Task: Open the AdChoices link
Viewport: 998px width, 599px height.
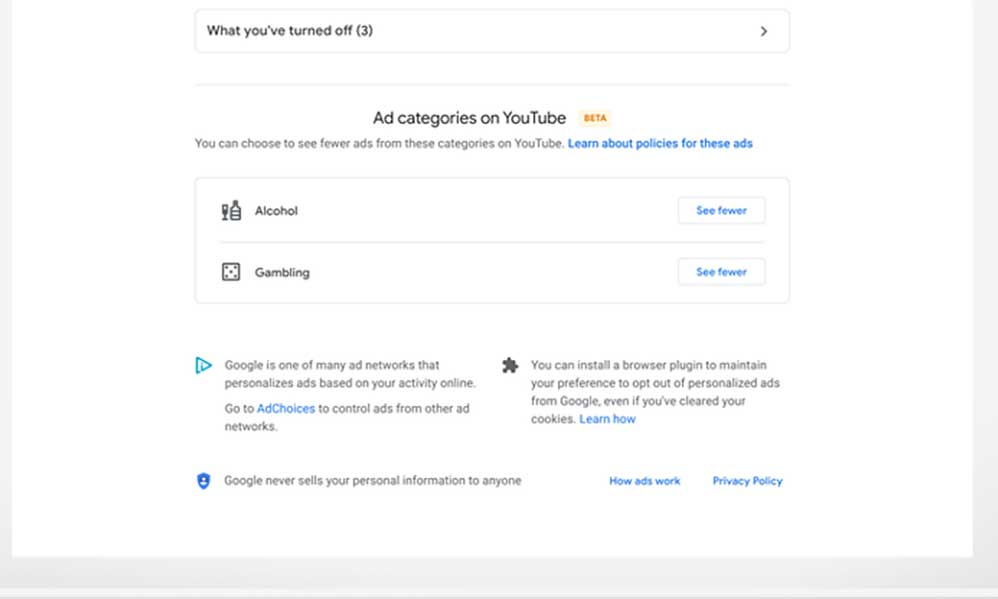Action: click(x=286, y=409)
